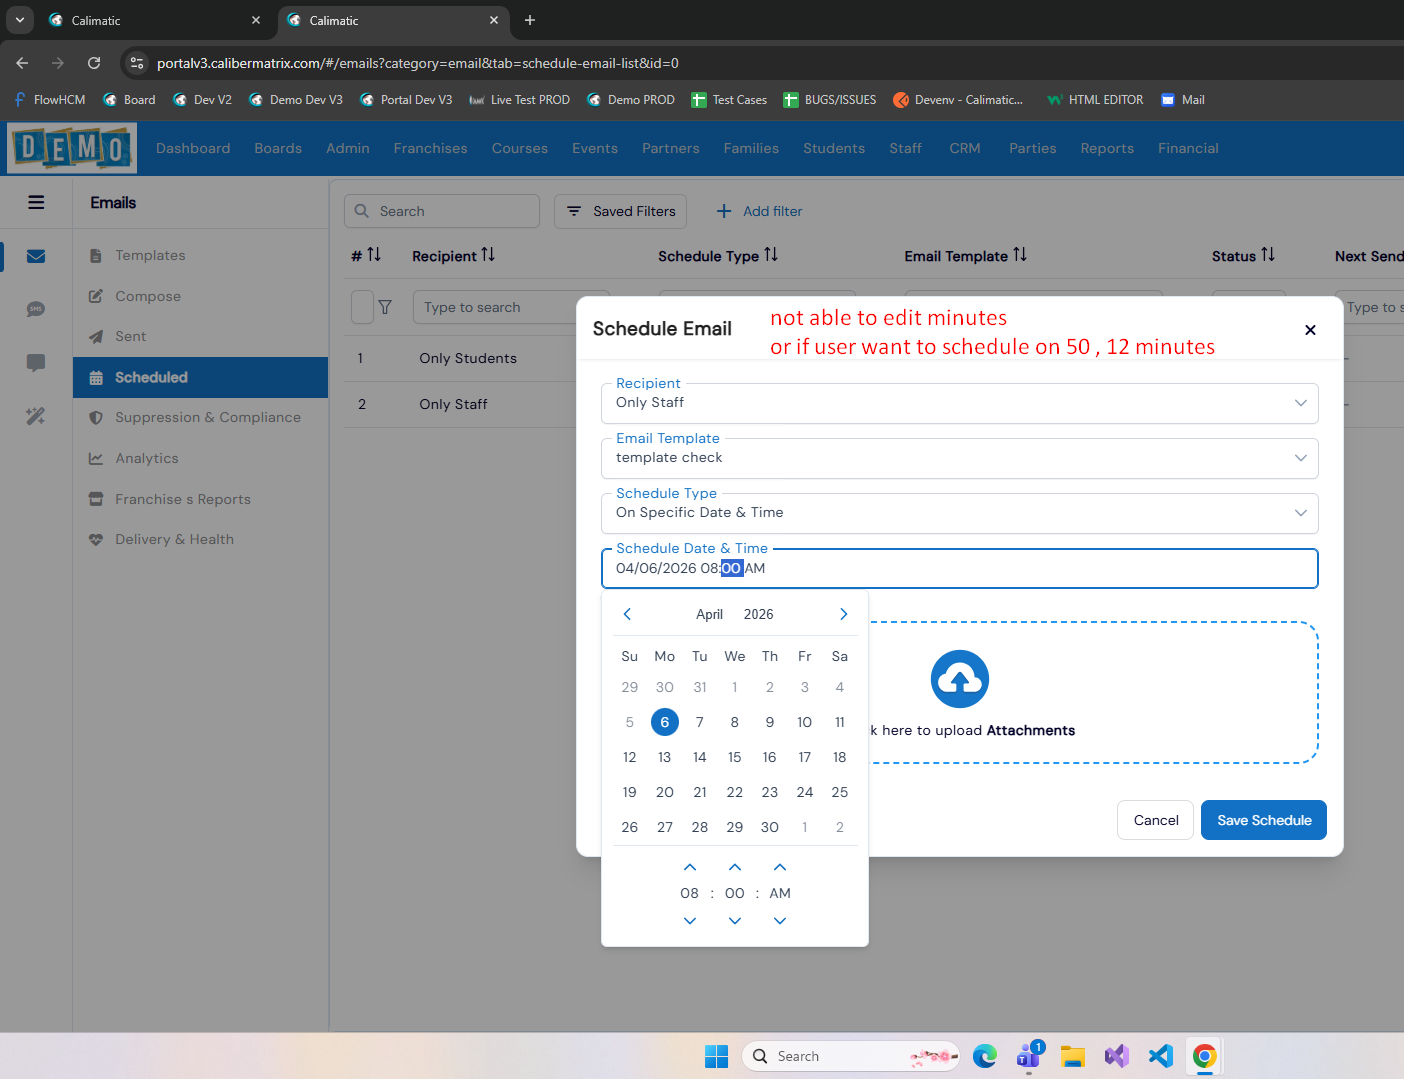Open the email envelope sidebar icon
This screenshot has height=1079, width=1404.
click(x=36, y=256)
